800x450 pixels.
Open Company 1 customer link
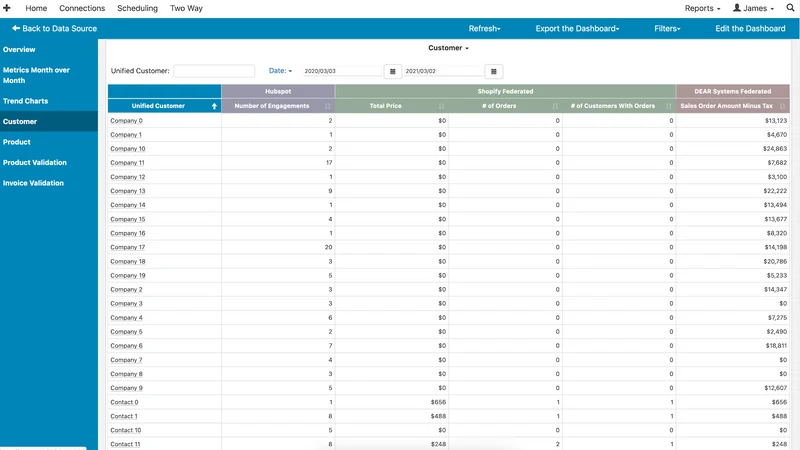[x=126, y=135]
